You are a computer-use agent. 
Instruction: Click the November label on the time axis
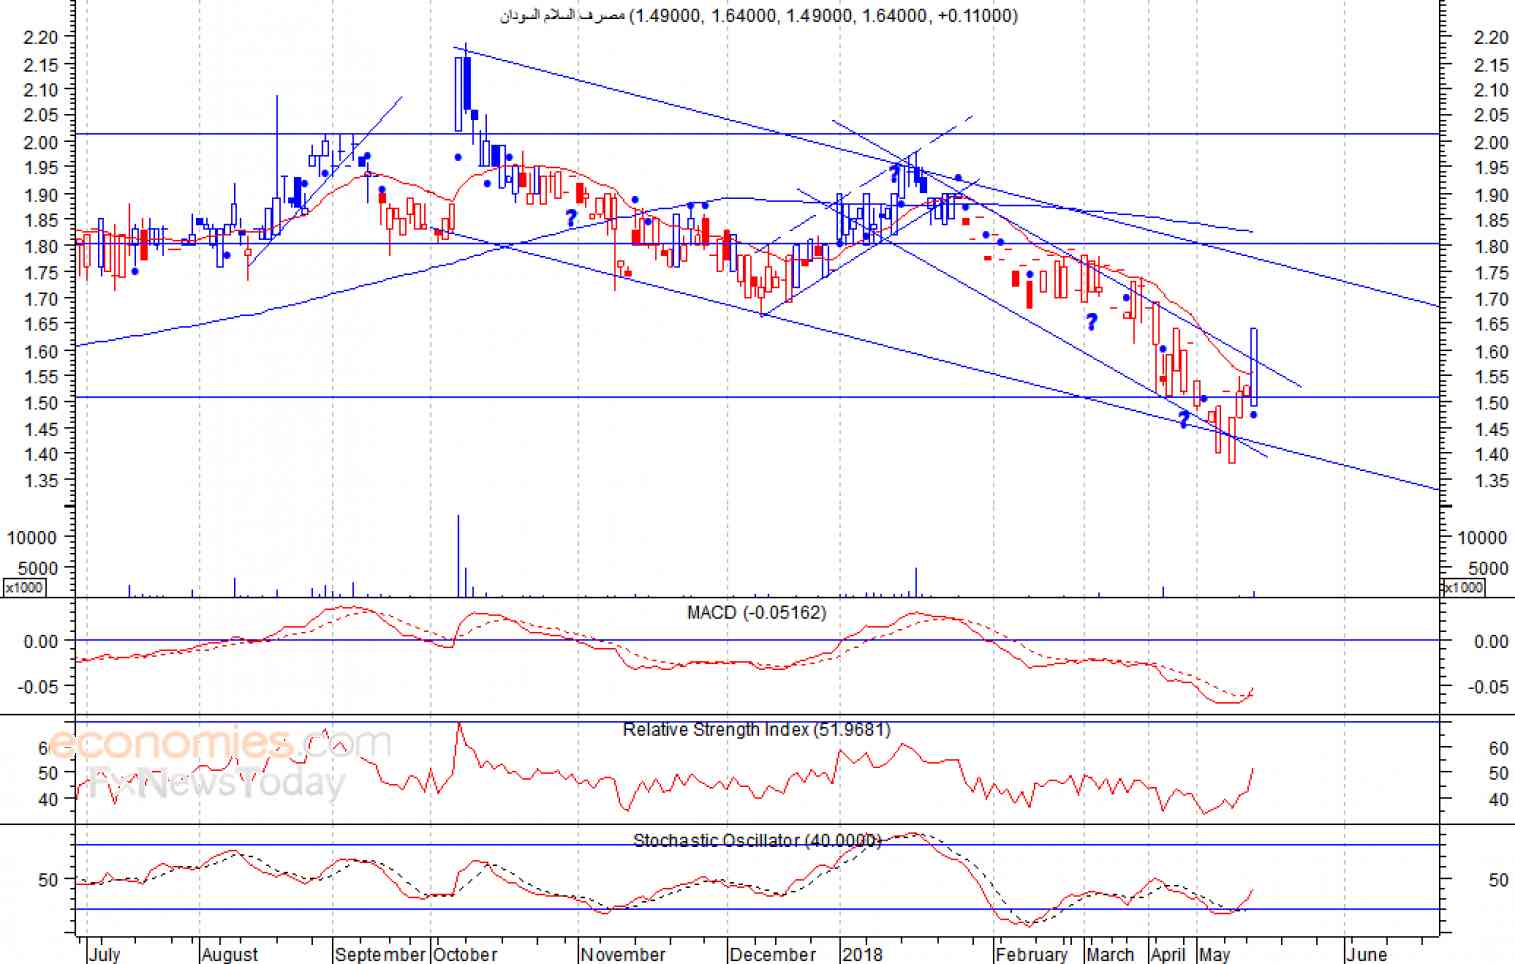tap(623, 954)
